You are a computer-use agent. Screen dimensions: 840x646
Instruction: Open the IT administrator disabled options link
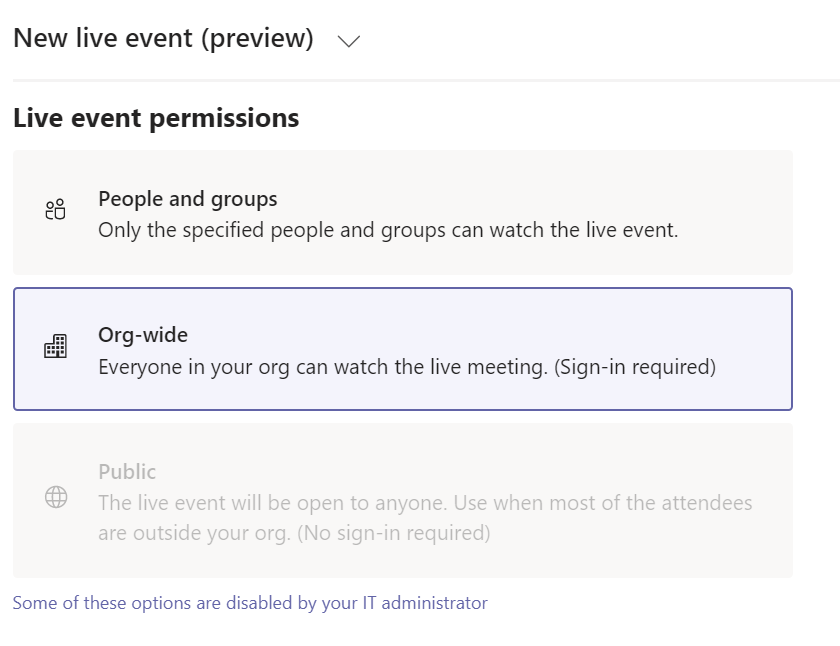click(x=250, y=603)
